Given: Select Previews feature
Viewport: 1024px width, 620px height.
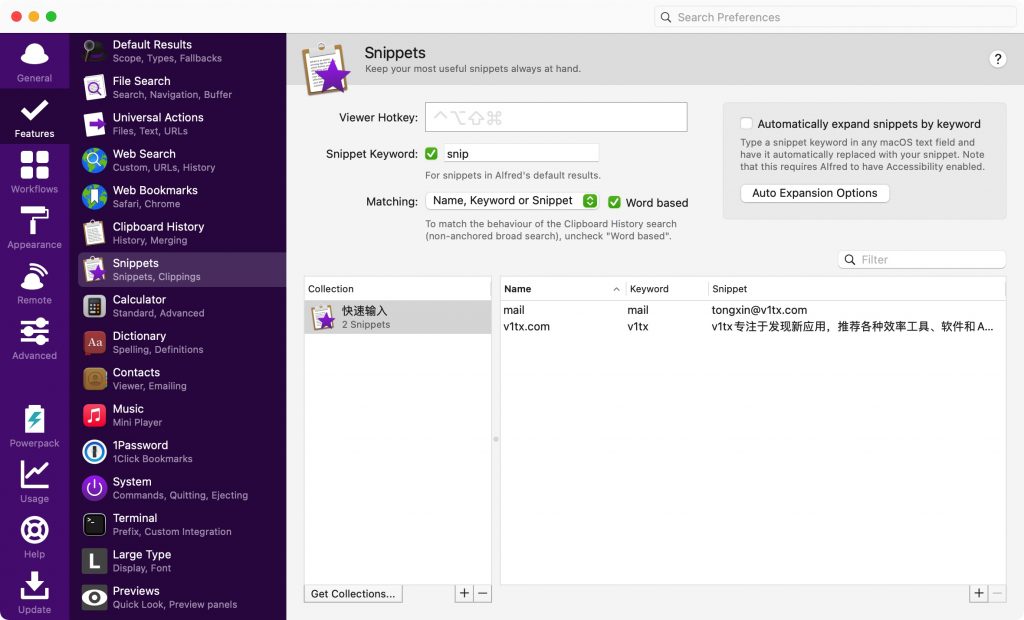Looking at the screenshot, I should coord(182,597).
